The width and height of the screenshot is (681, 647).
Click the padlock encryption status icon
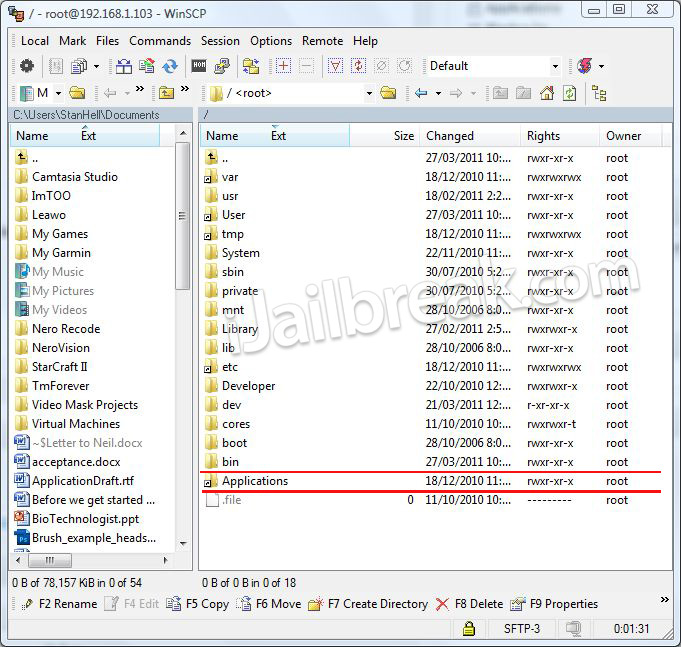[468, 629]
